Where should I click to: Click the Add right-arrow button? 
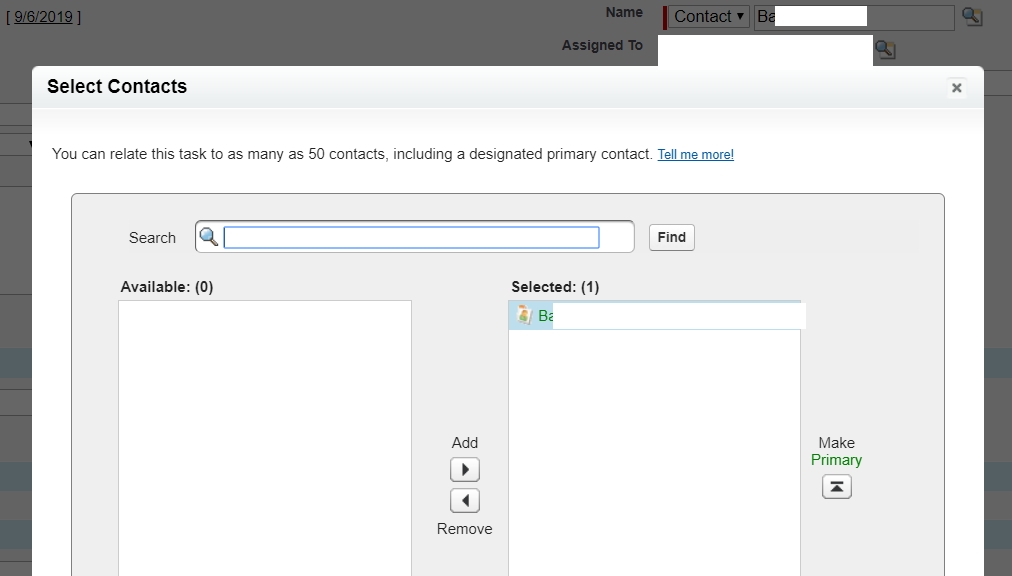tap(465, 470)
